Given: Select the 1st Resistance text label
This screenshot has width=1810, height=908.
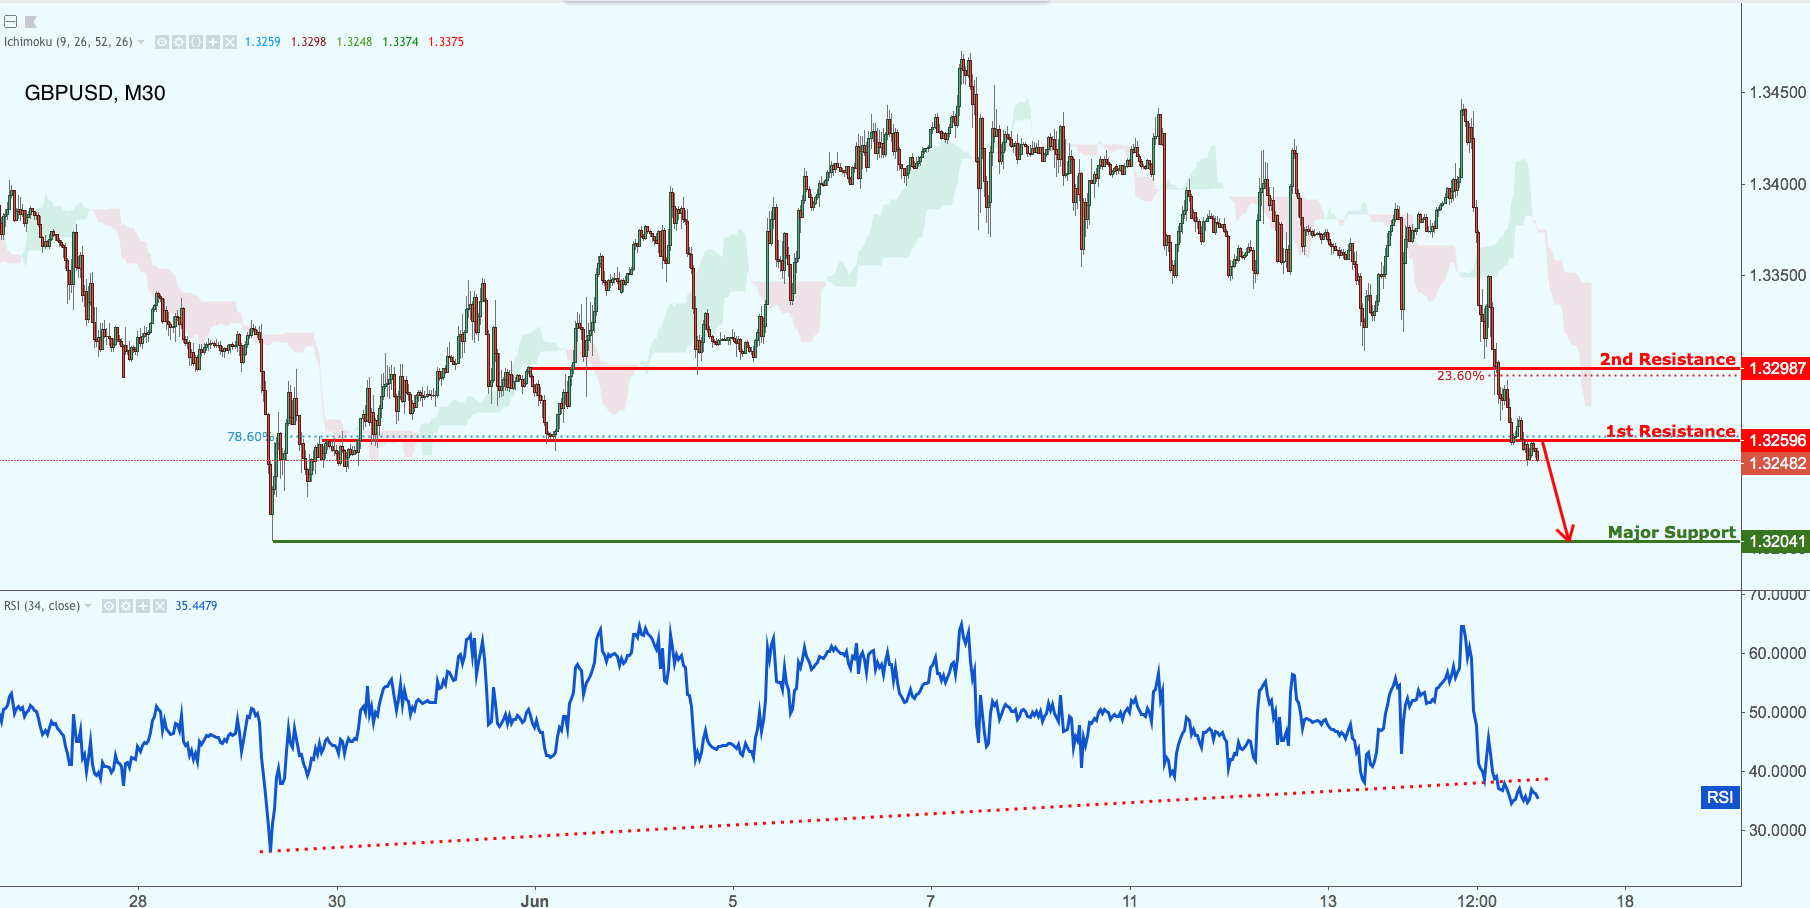Looking at the screenshot, I should tap(1670, 431).
